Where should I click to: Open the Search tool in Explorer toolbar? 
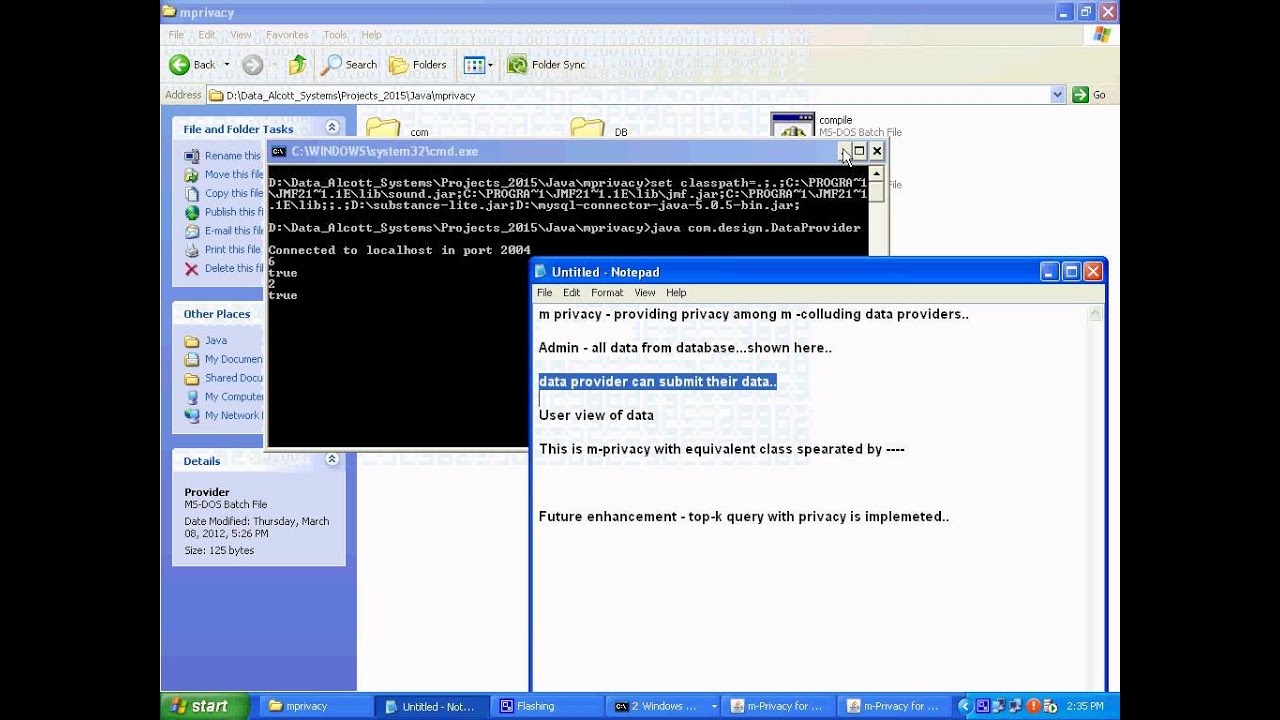point(348,65)
